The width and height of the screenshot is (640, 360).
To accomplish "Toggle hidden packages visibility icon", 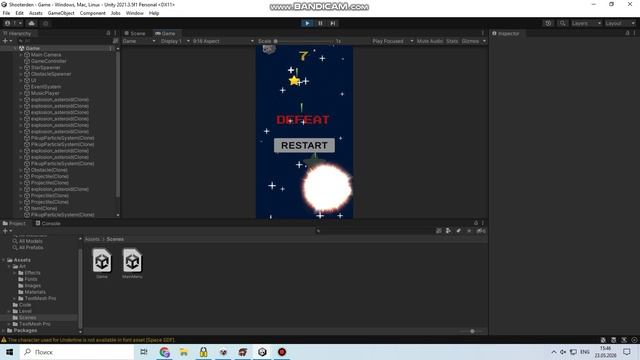I will pos(481,231).
